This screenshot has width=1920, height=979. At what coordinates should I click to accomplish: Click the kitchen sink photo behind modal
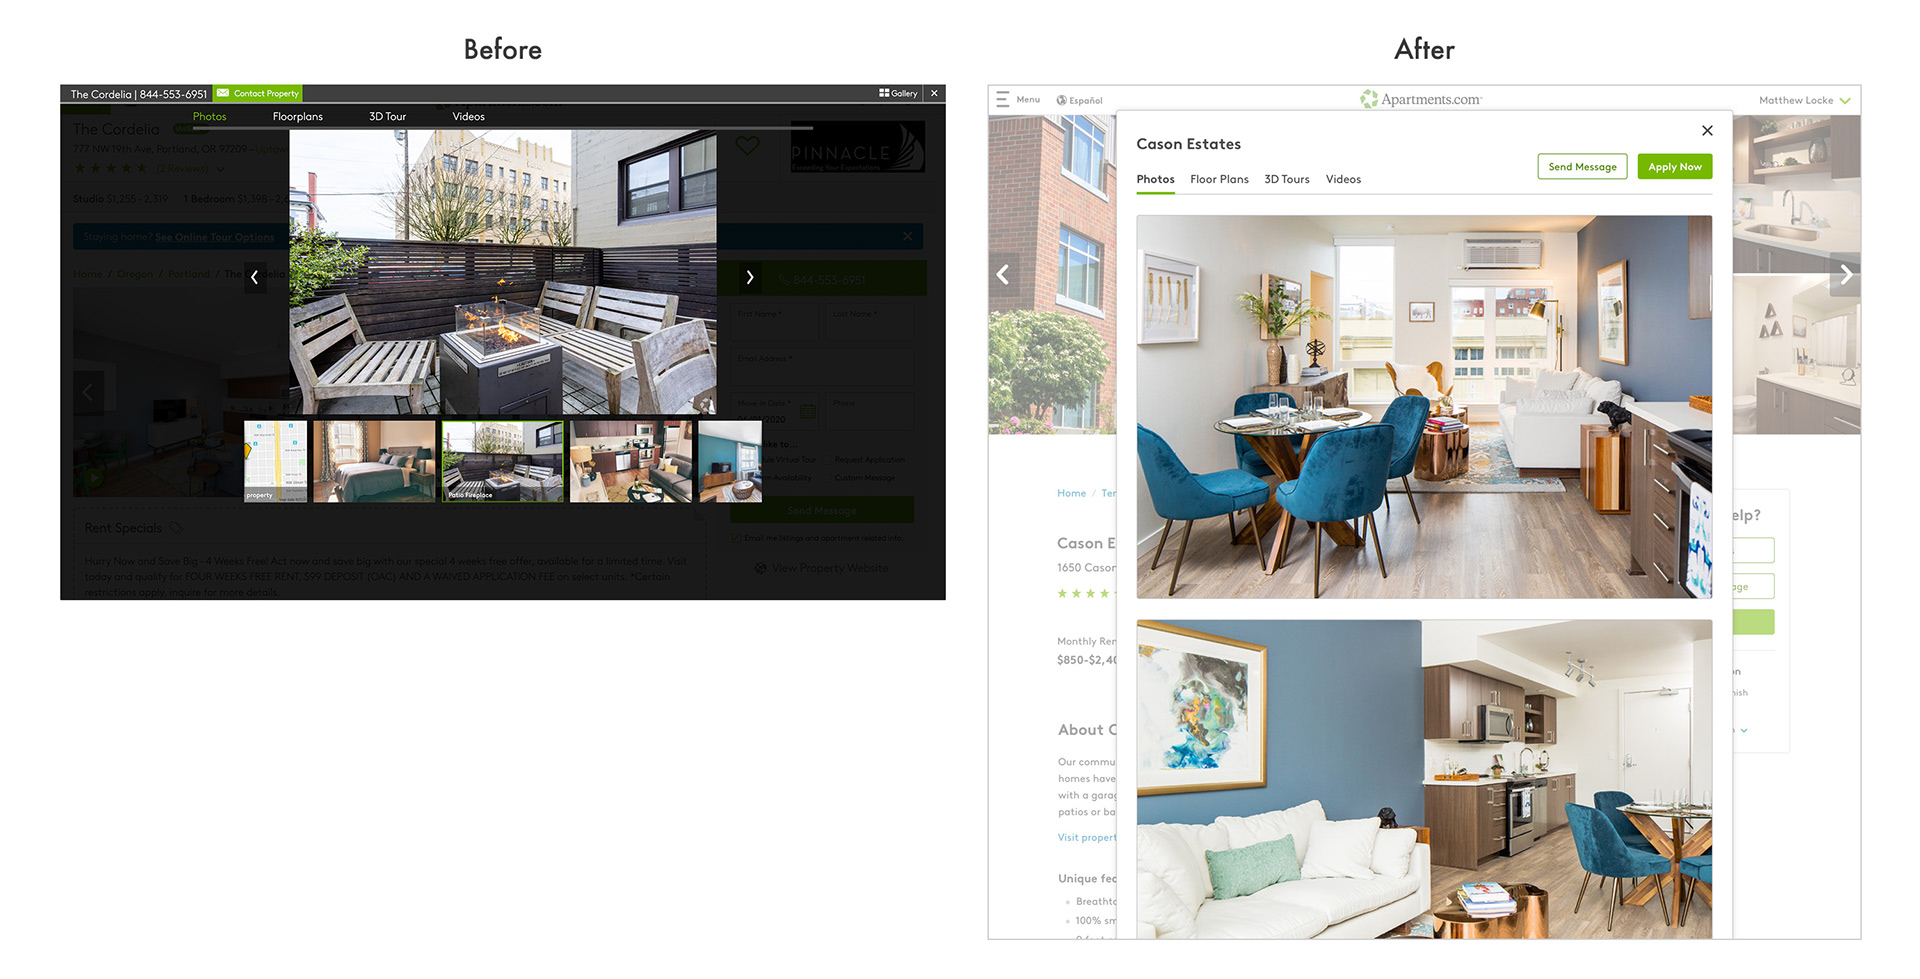pos(1796,194)
